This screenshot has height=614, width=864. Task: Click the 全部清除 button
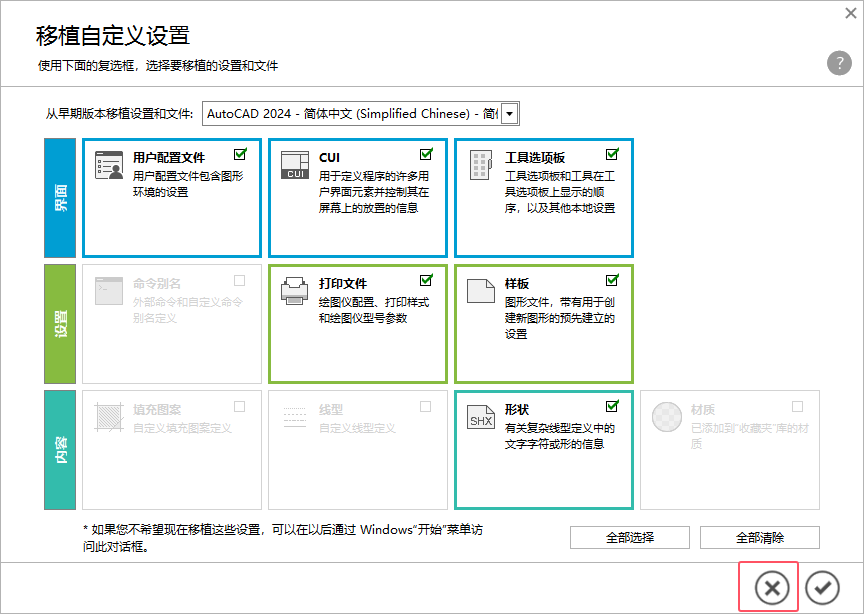[x=760, y=537]
